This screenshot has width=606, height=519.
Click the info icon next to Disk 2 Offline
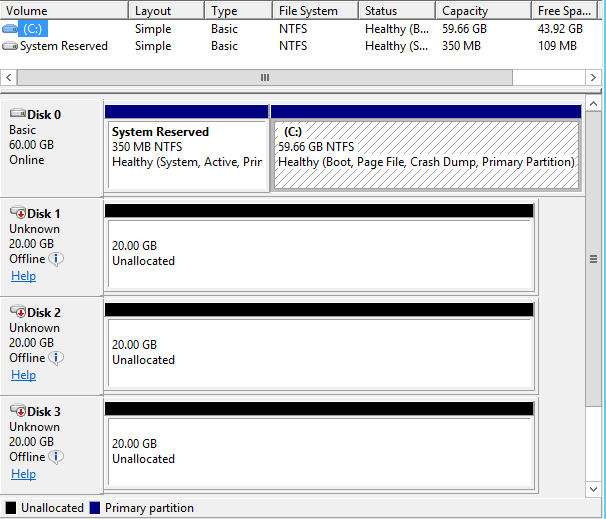(56, 358)
